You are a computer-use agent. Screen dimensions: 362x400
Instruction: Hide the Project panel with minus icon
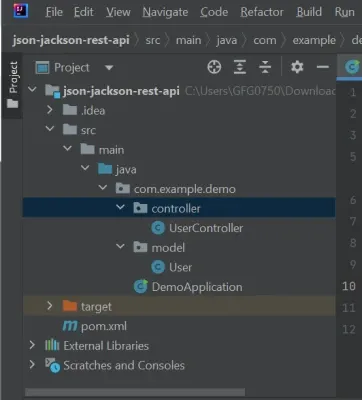point(322,67)
